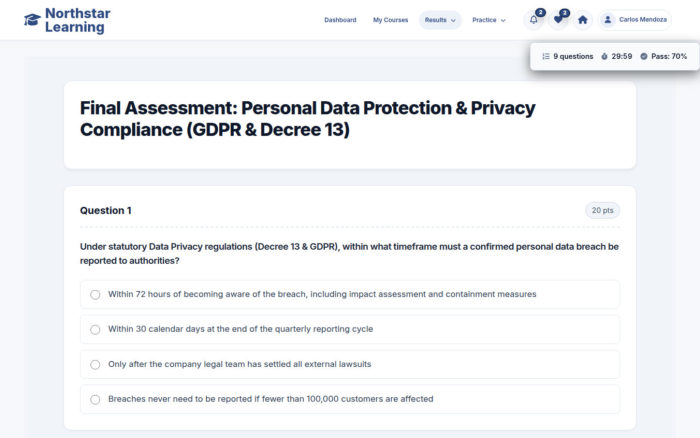Go to the home icon
The height and width of the screenshot is (438, 700).
pyautogui.click(x=583, y=20)
